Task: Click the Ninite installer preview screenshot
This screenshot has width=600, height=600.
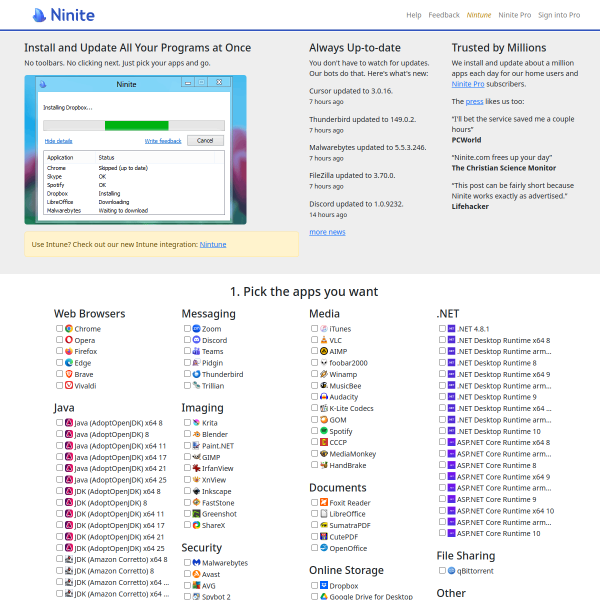Action: click(138, 150)
